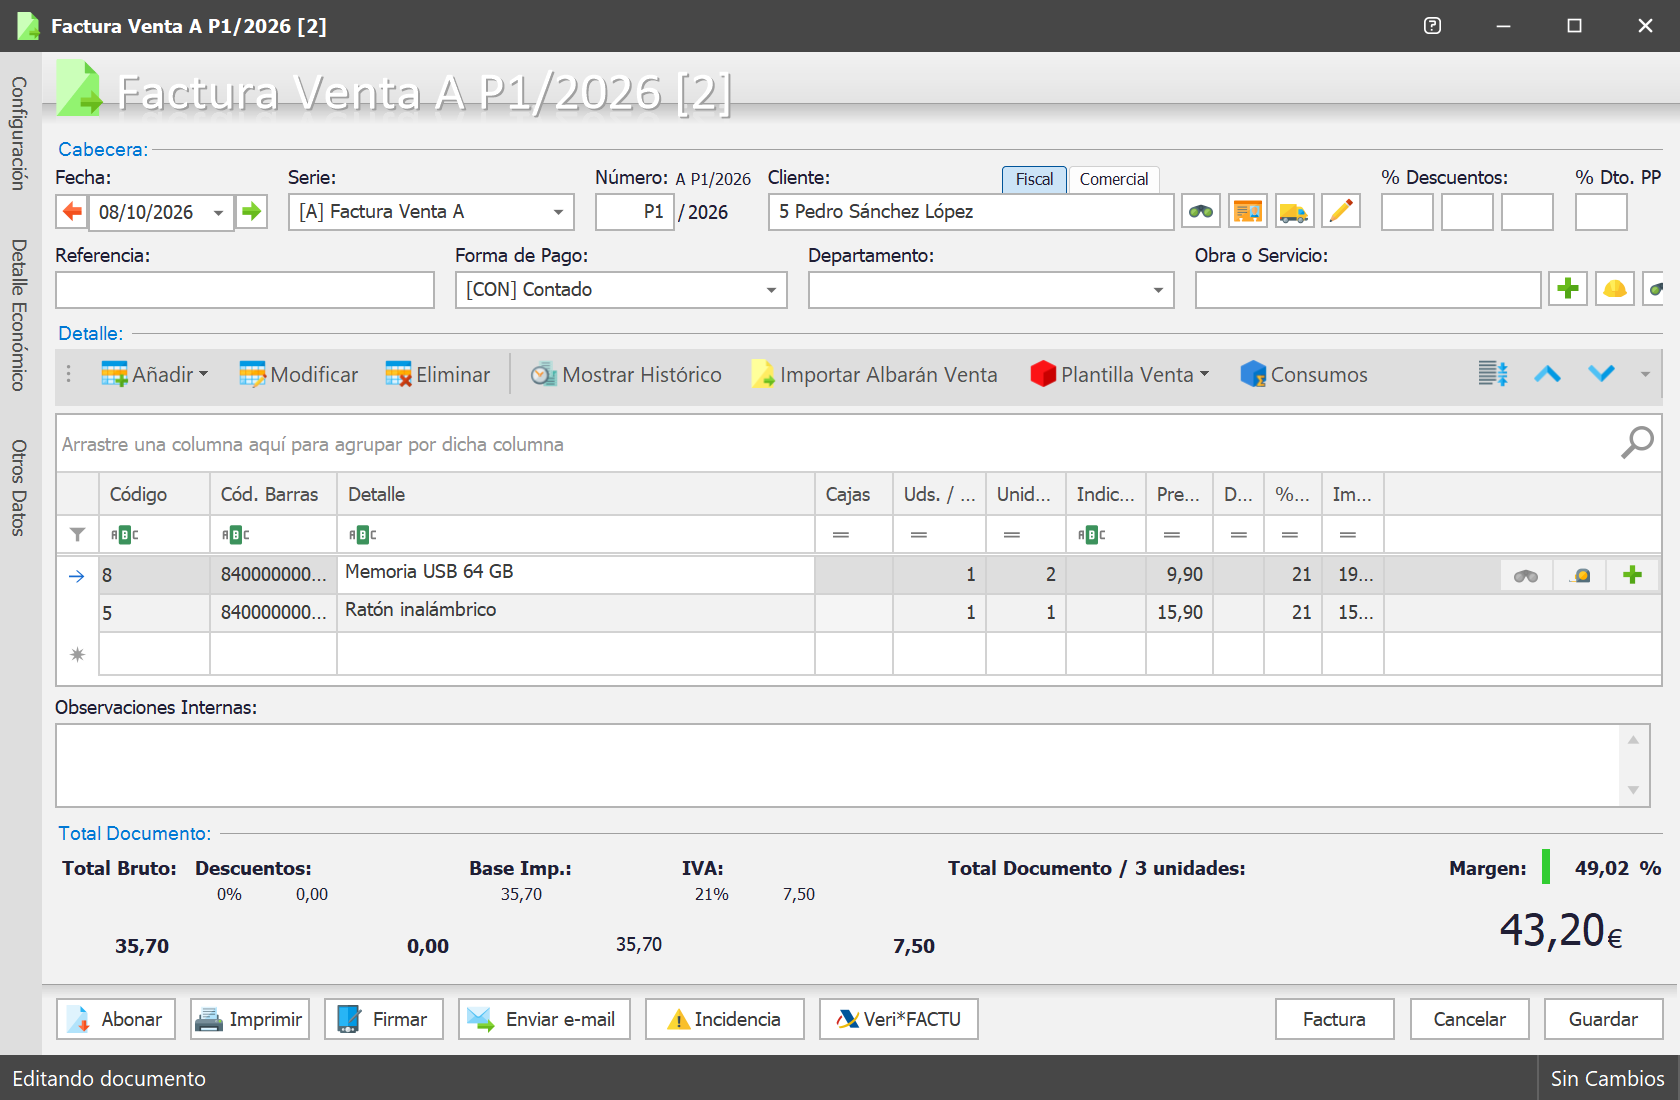Click the Cancelar button

point(1469,1019)
